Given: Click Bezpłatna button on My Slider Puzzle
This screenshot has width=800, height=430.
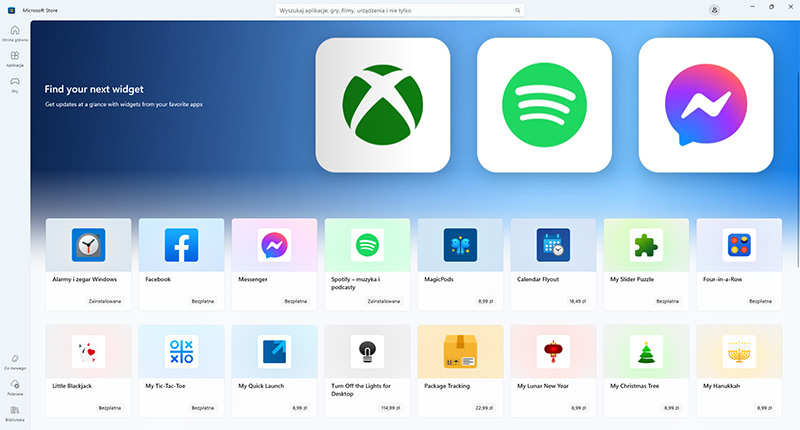Looking at the screenshot, I should point(667,301).
